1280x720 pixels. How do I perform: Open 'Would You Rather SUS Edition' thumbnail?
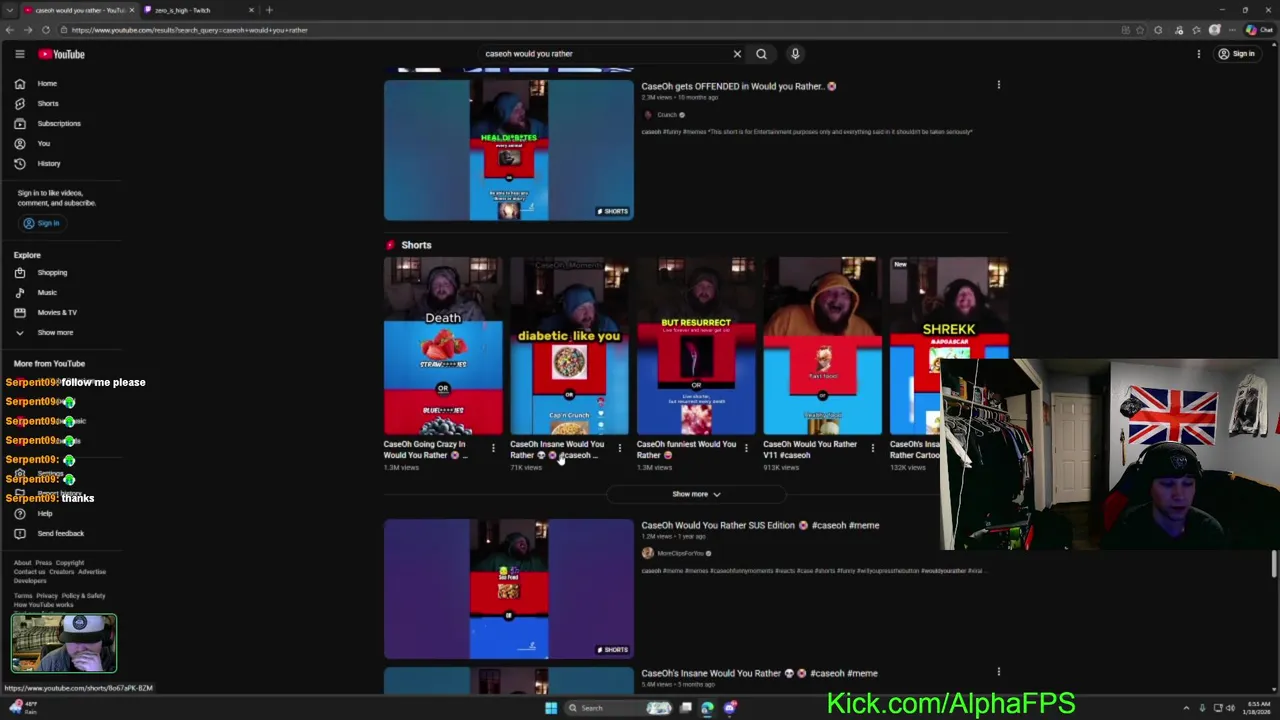pyautogui.click(x=508, y=589)
